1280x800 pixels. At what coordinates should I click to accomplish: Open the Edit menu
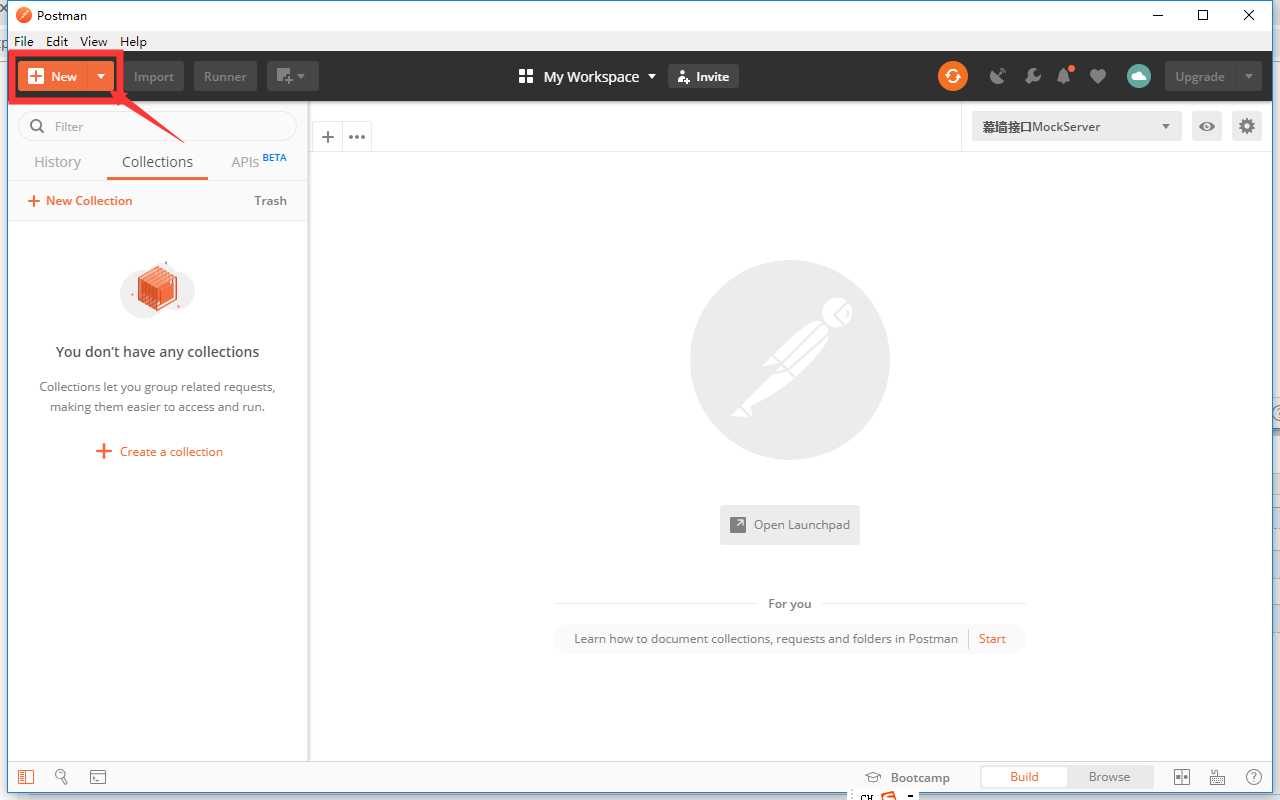point(57,42)
